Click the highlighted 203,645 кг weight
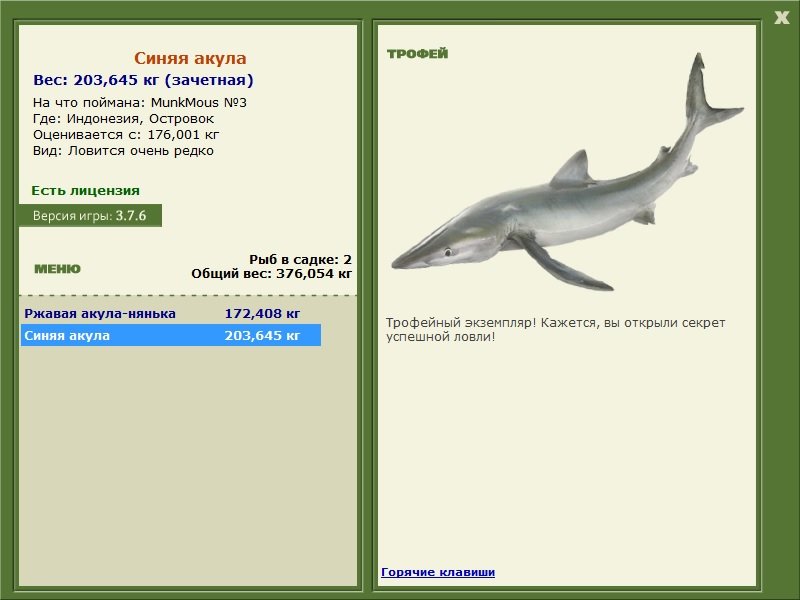The image size is (800, 600). point(262,335)
